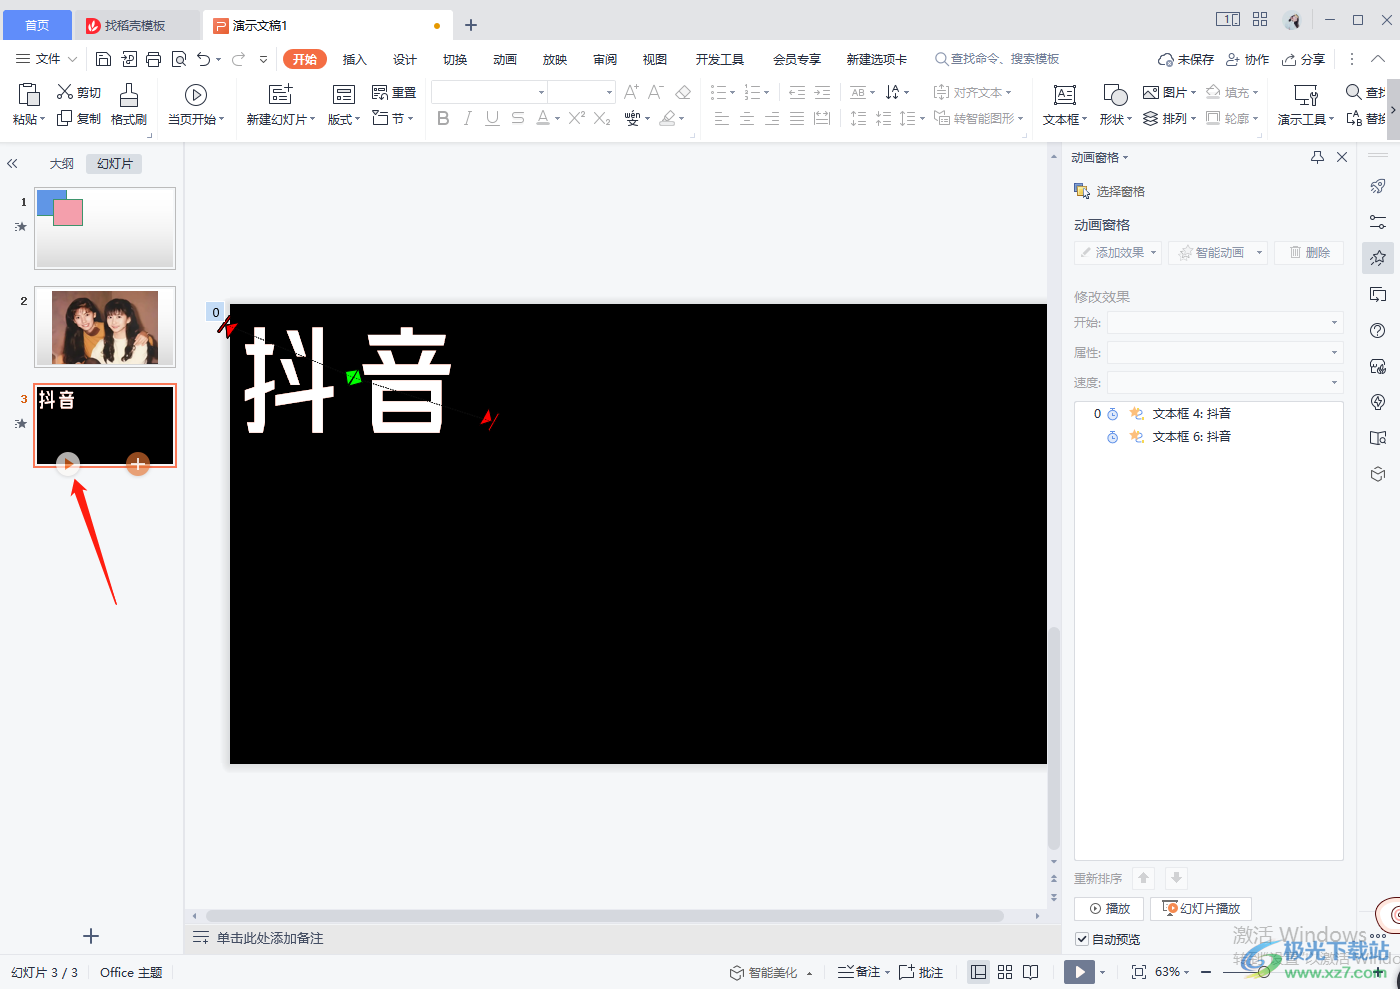Click fit-to-window zoom icon

(x=1139, y=972)
